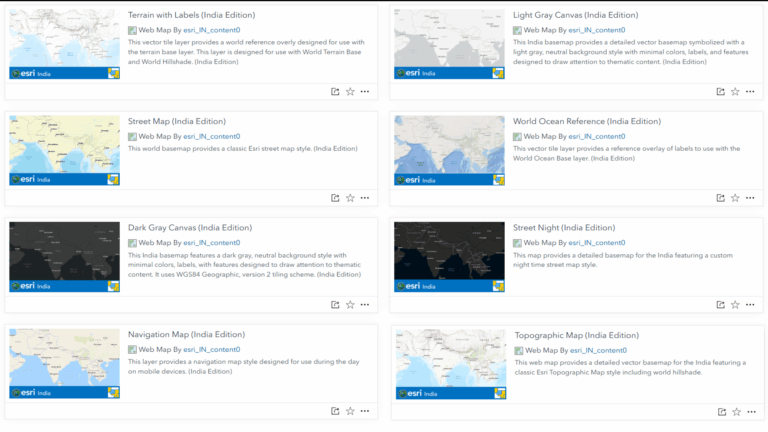
Task: Open the Dark Gray Canvas thumbnail
Action: point(64,257)
